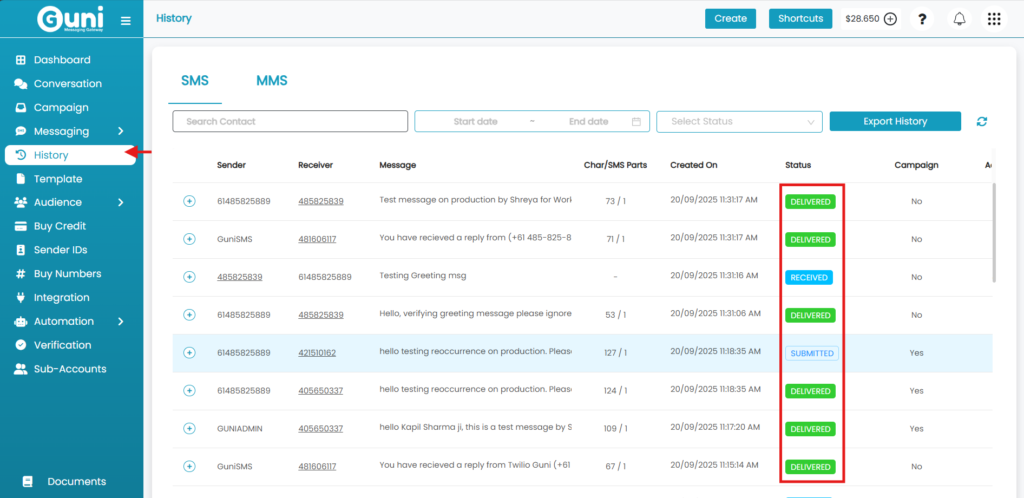1024x498 pixels.
Task: Open the apps grid icon
Action: [993, 19]
